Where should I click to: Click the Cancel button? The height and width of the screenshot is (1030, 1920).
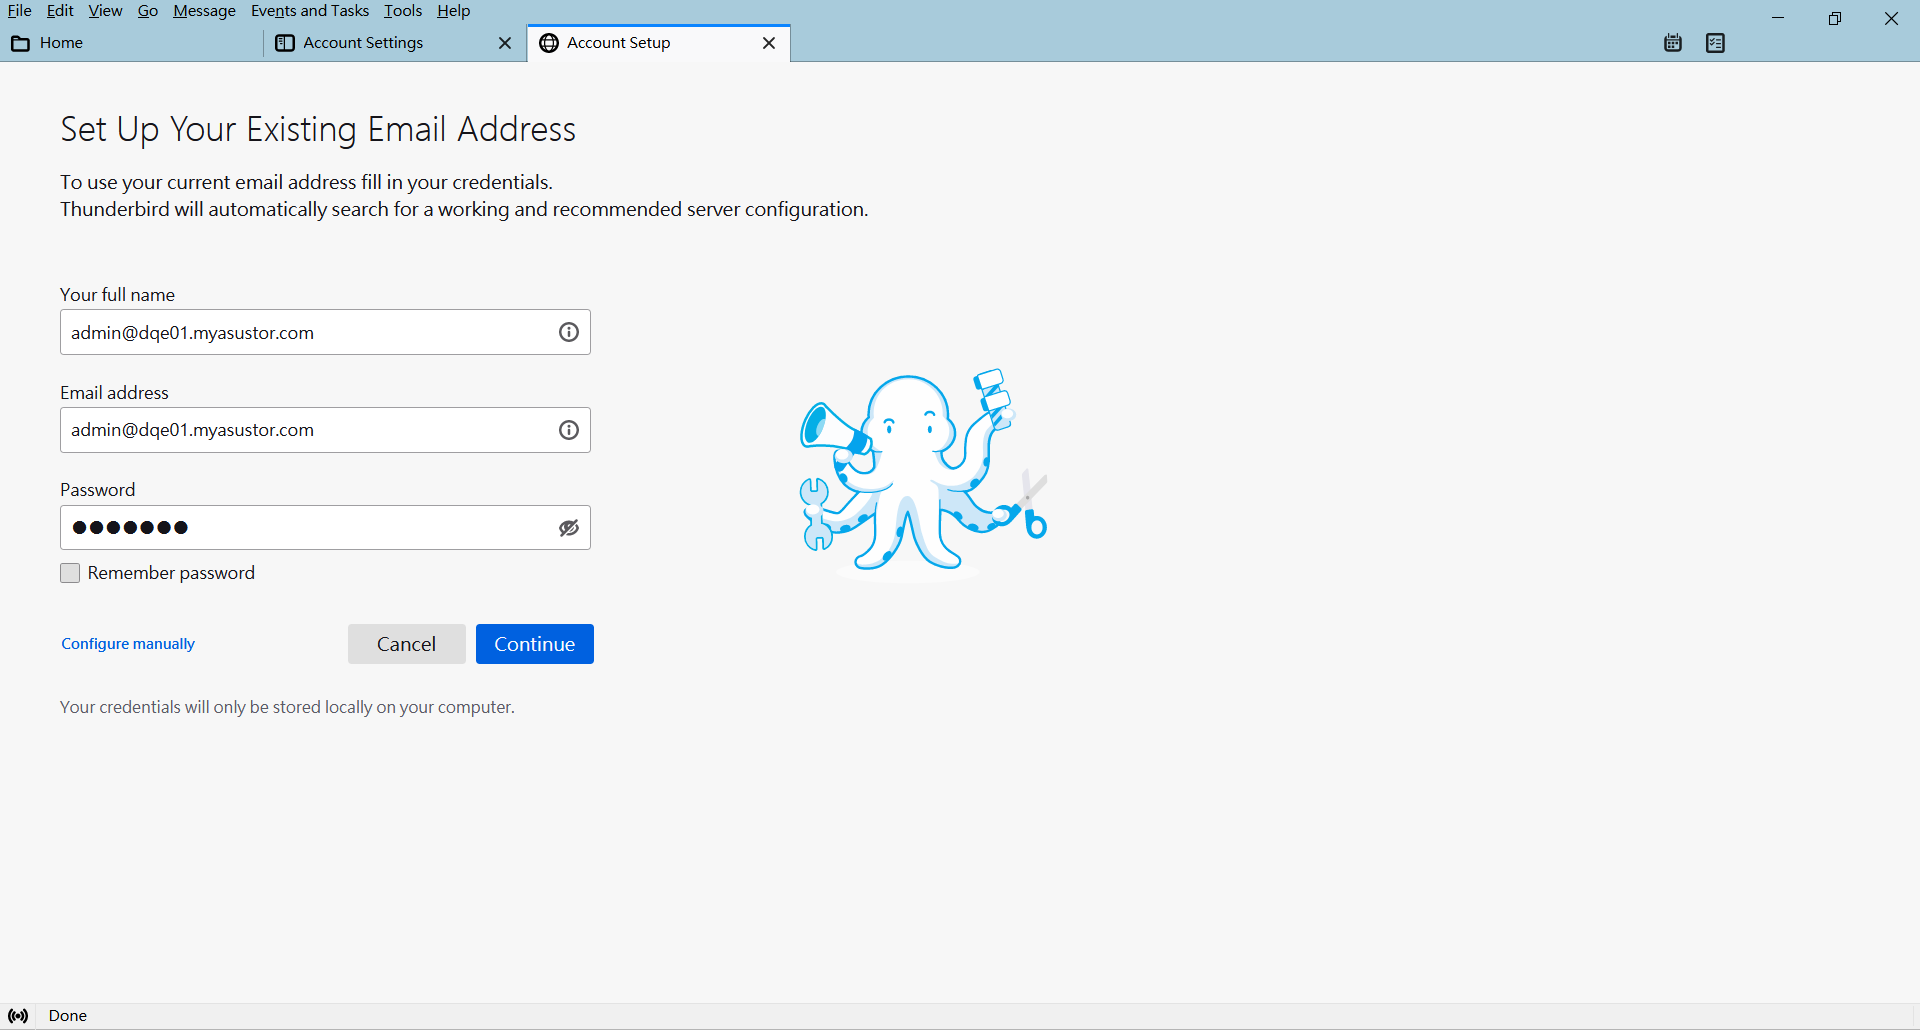407,644
